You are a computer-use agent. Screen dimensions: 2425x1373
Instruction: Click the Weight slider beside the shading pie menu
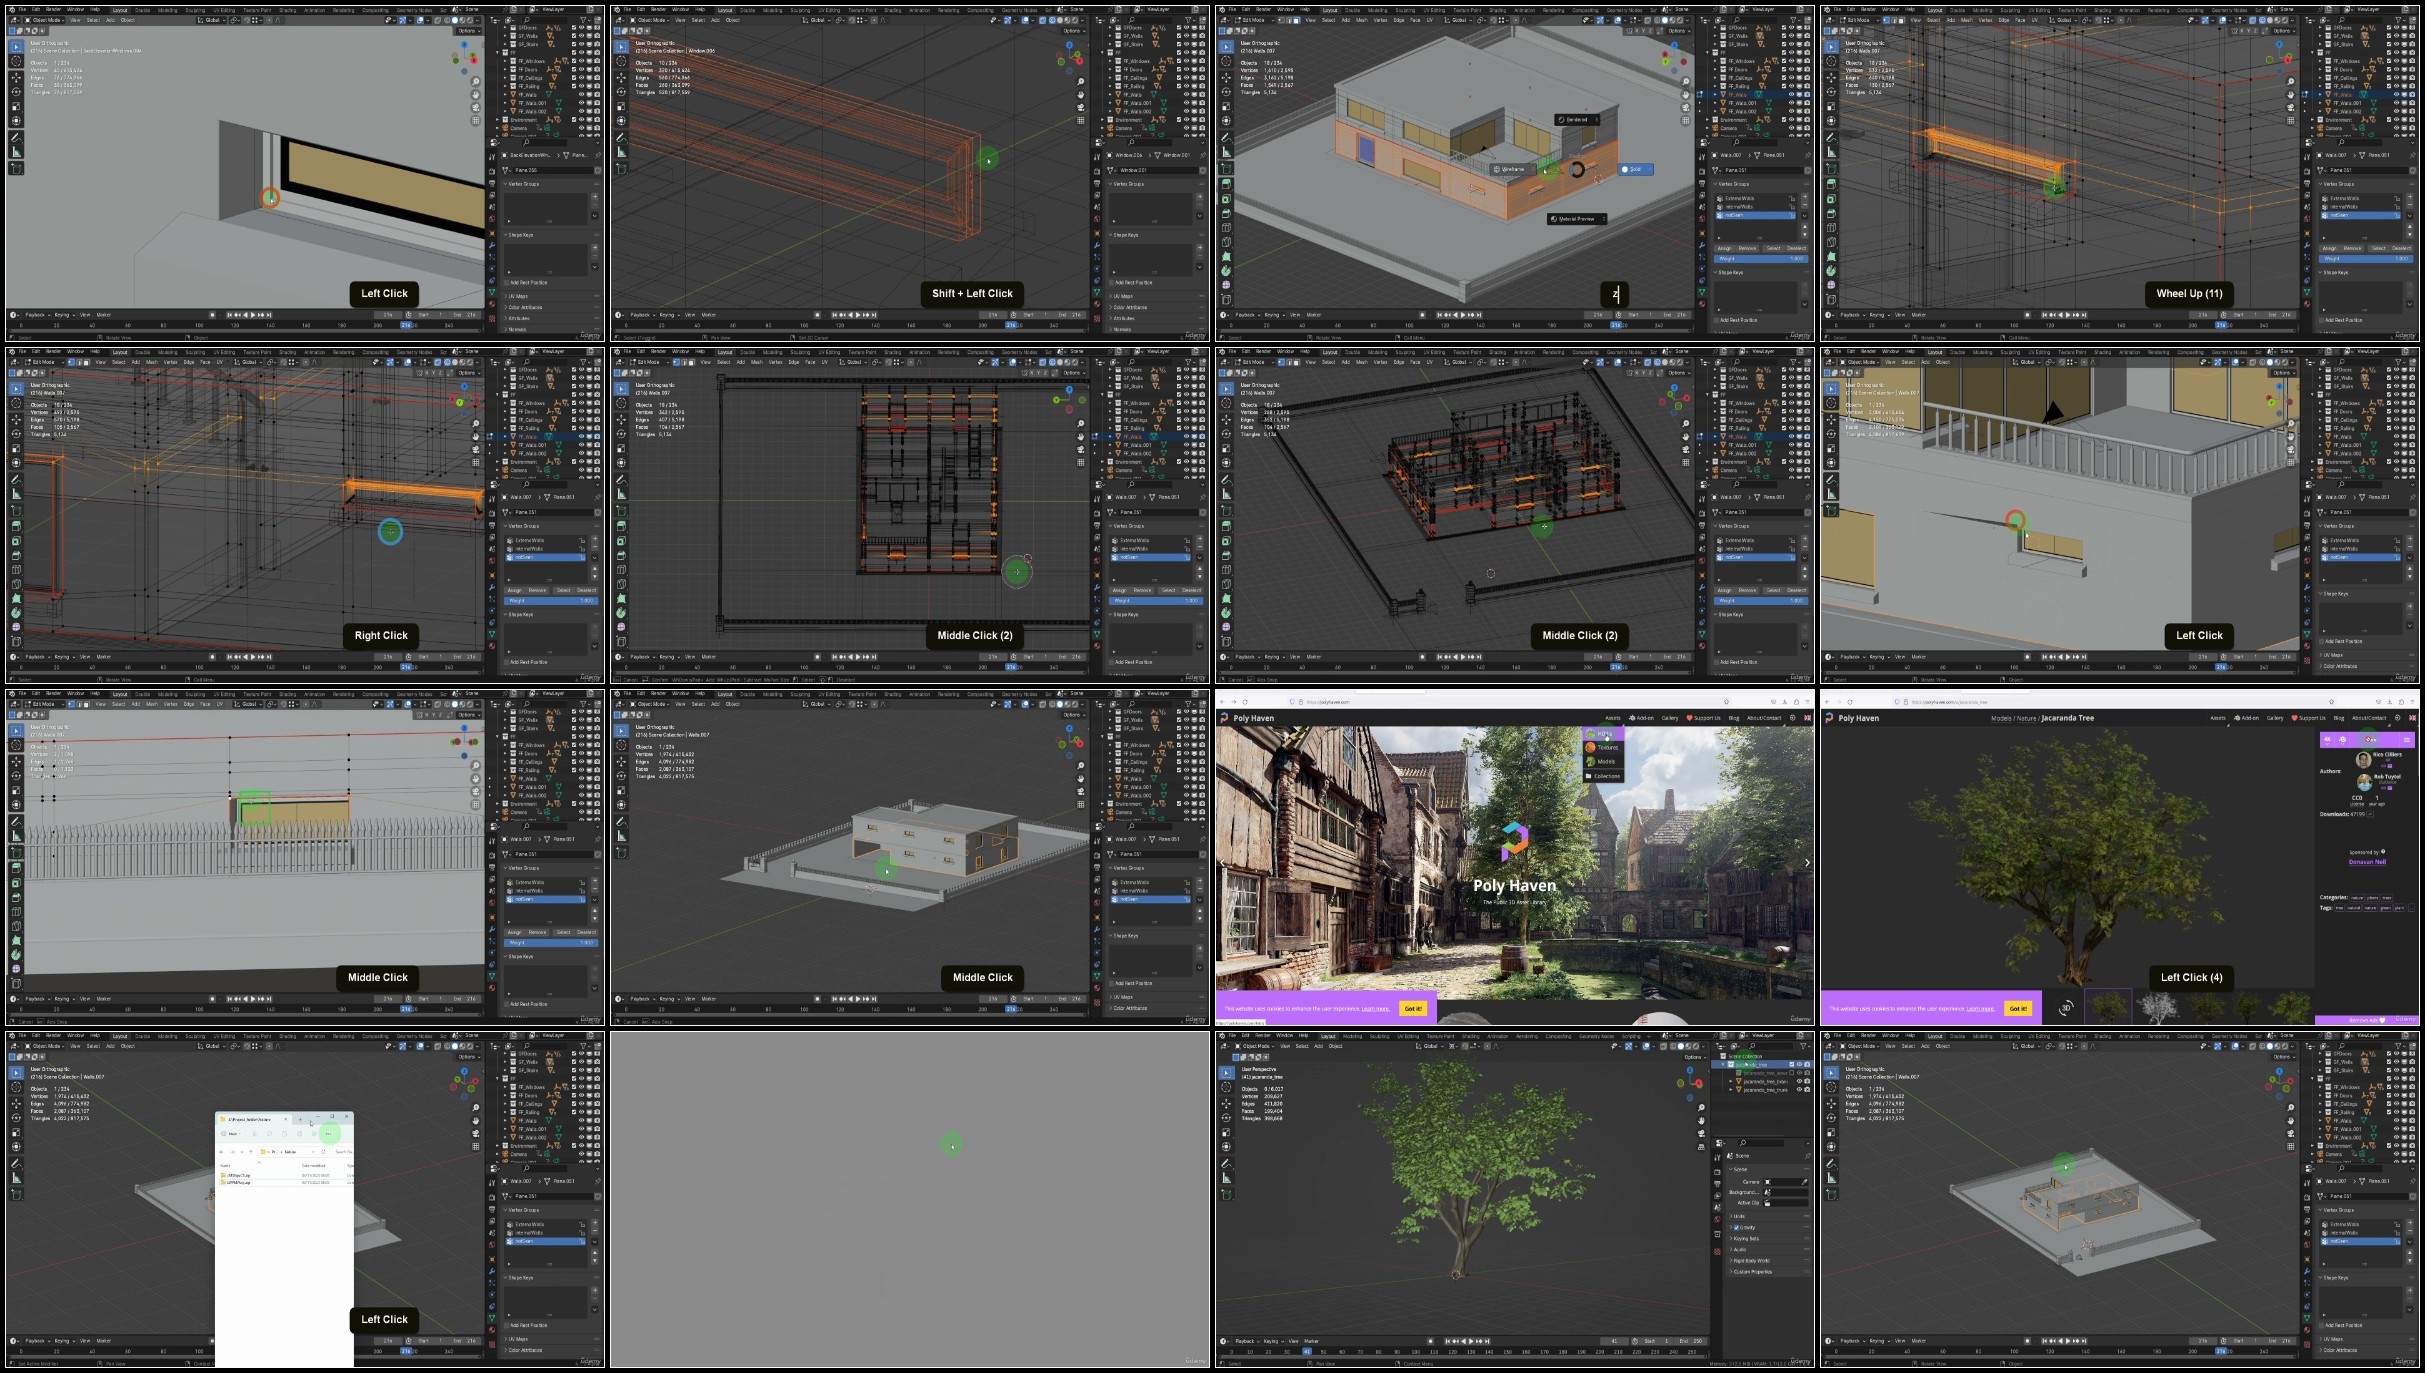[x=1760, y=258]
